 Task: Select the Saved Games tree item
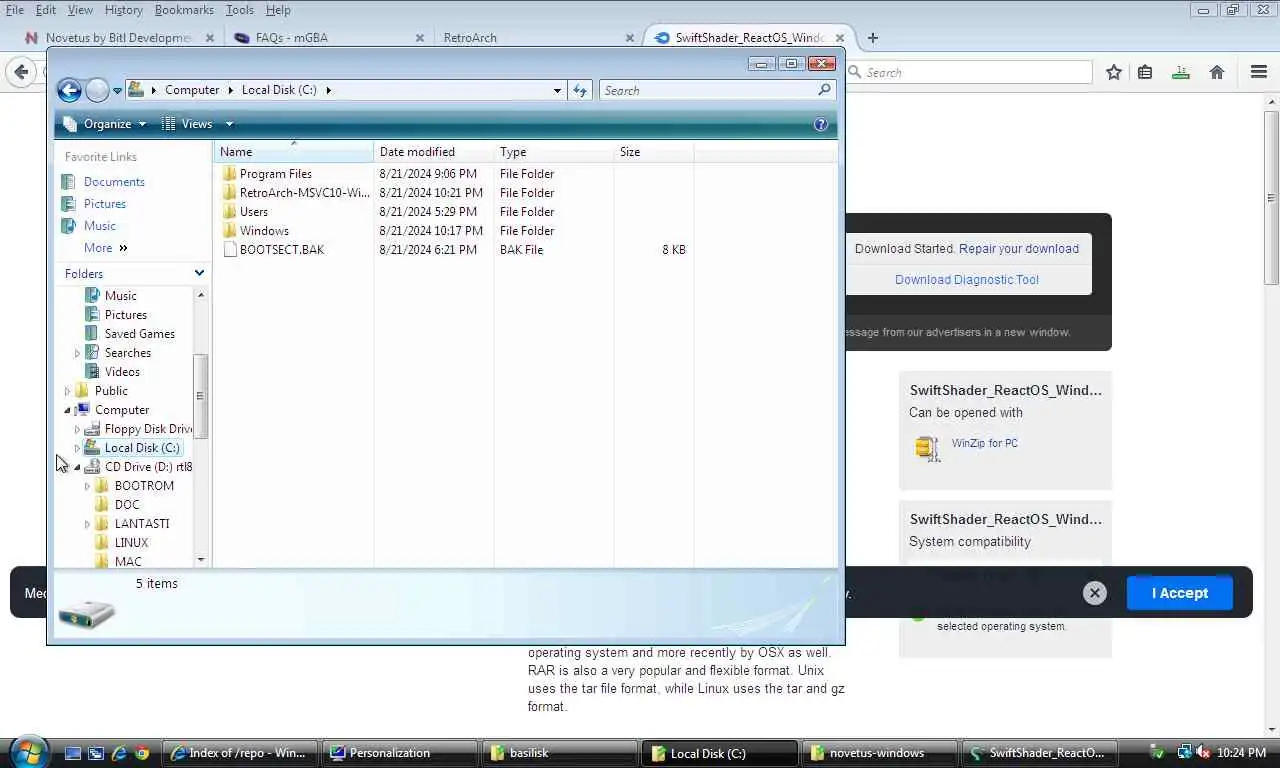[140, 334]
